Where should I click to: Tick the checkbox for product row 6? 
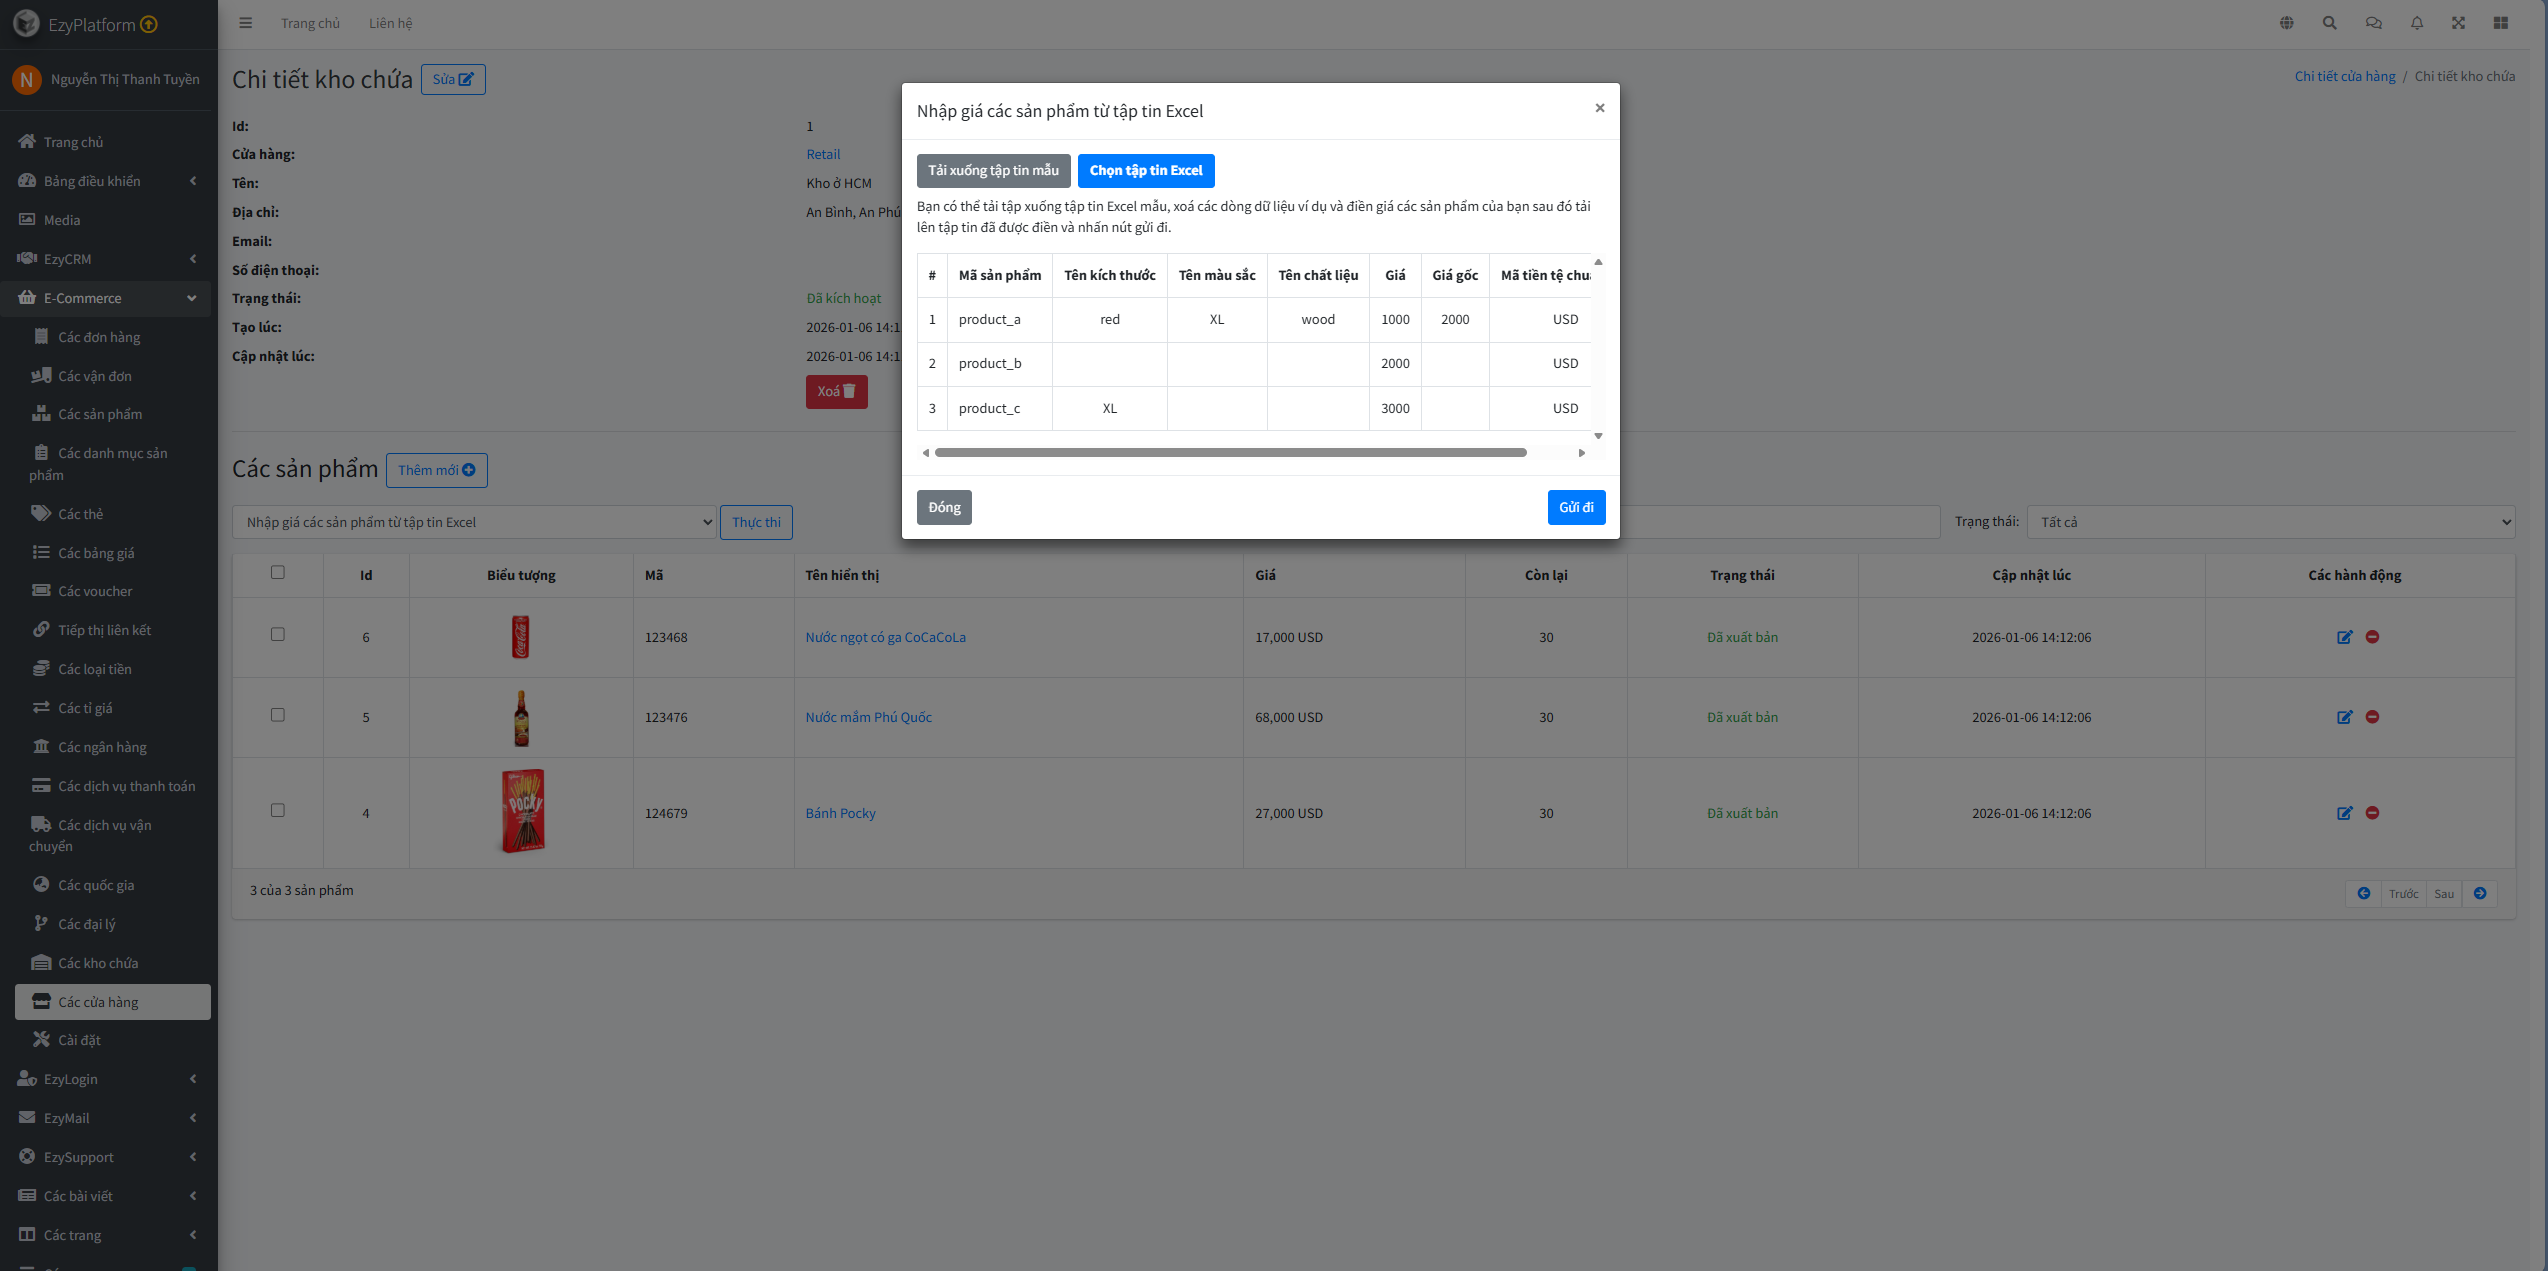pos(278,634)
